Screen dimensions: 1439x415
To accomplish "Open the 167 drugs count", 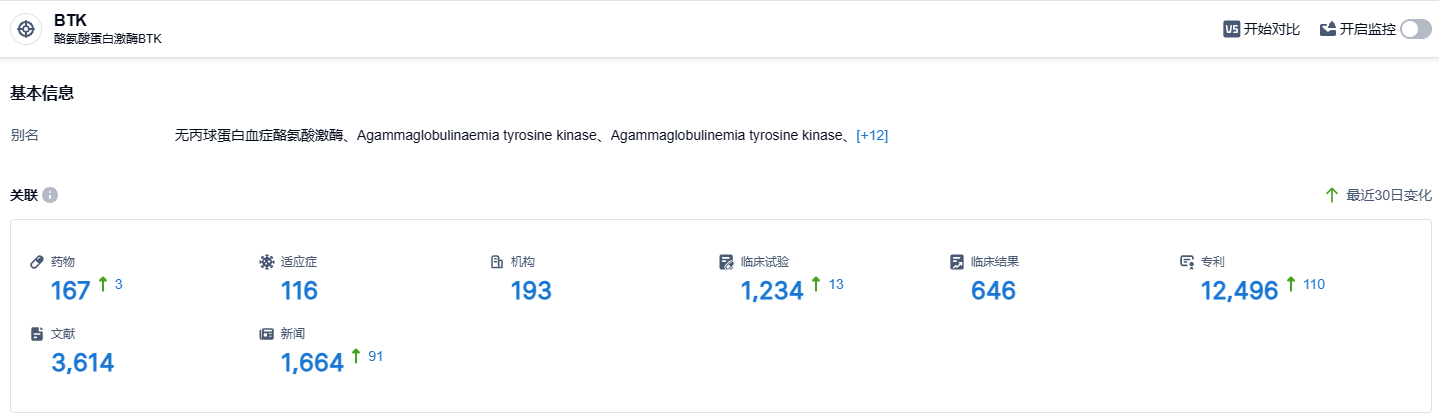I will [71, 291].
